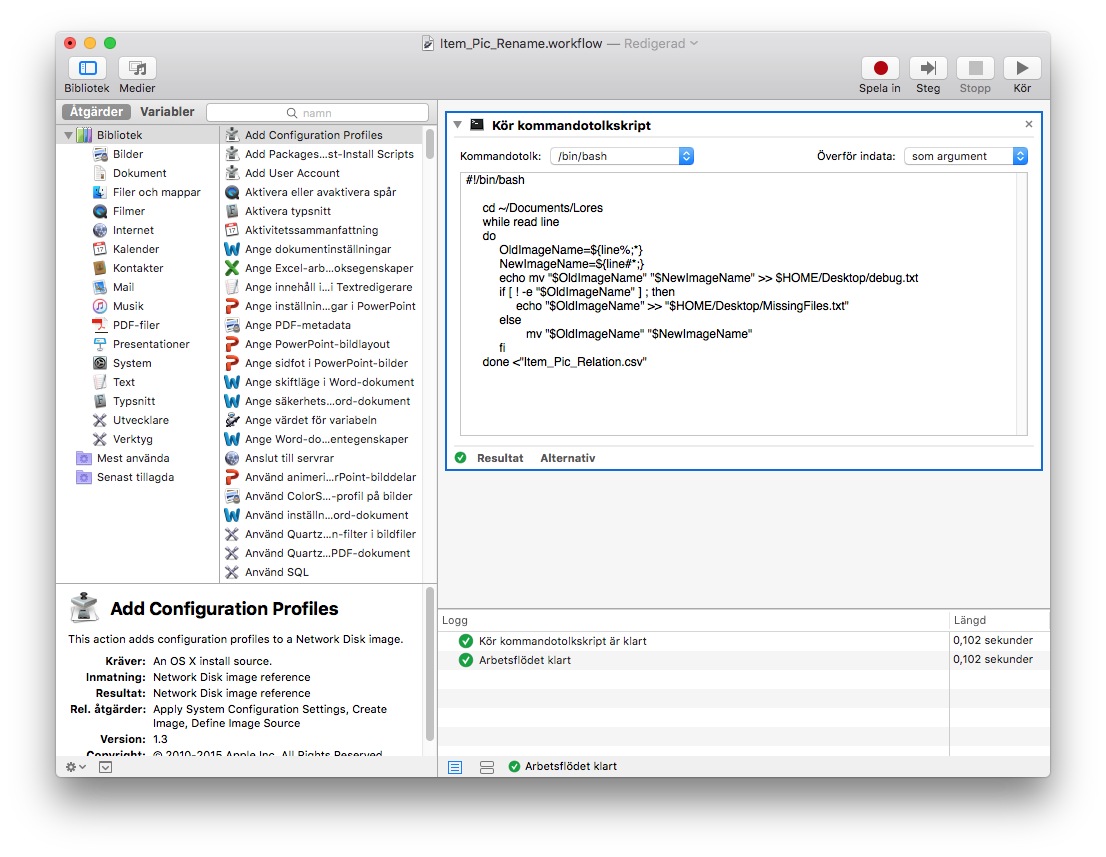
Task: Click the Längd column header
Action: point(999,621)
